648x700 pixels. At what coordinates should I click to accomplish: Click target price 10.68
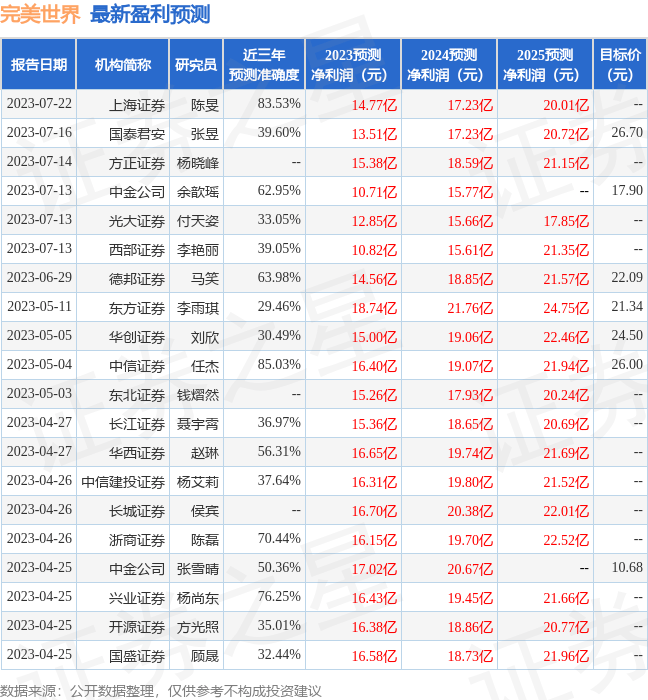(x=627, y=568)
